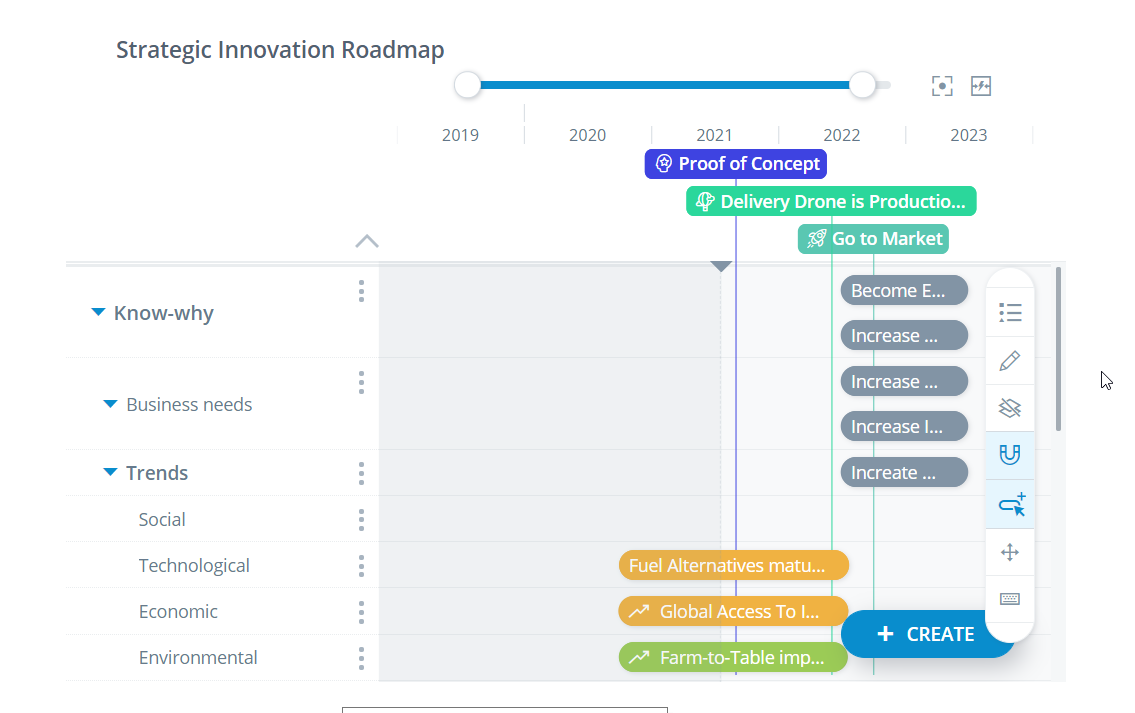Open the list view icon on the right toolbar

pyautogui.click(x=1010, y=312)
